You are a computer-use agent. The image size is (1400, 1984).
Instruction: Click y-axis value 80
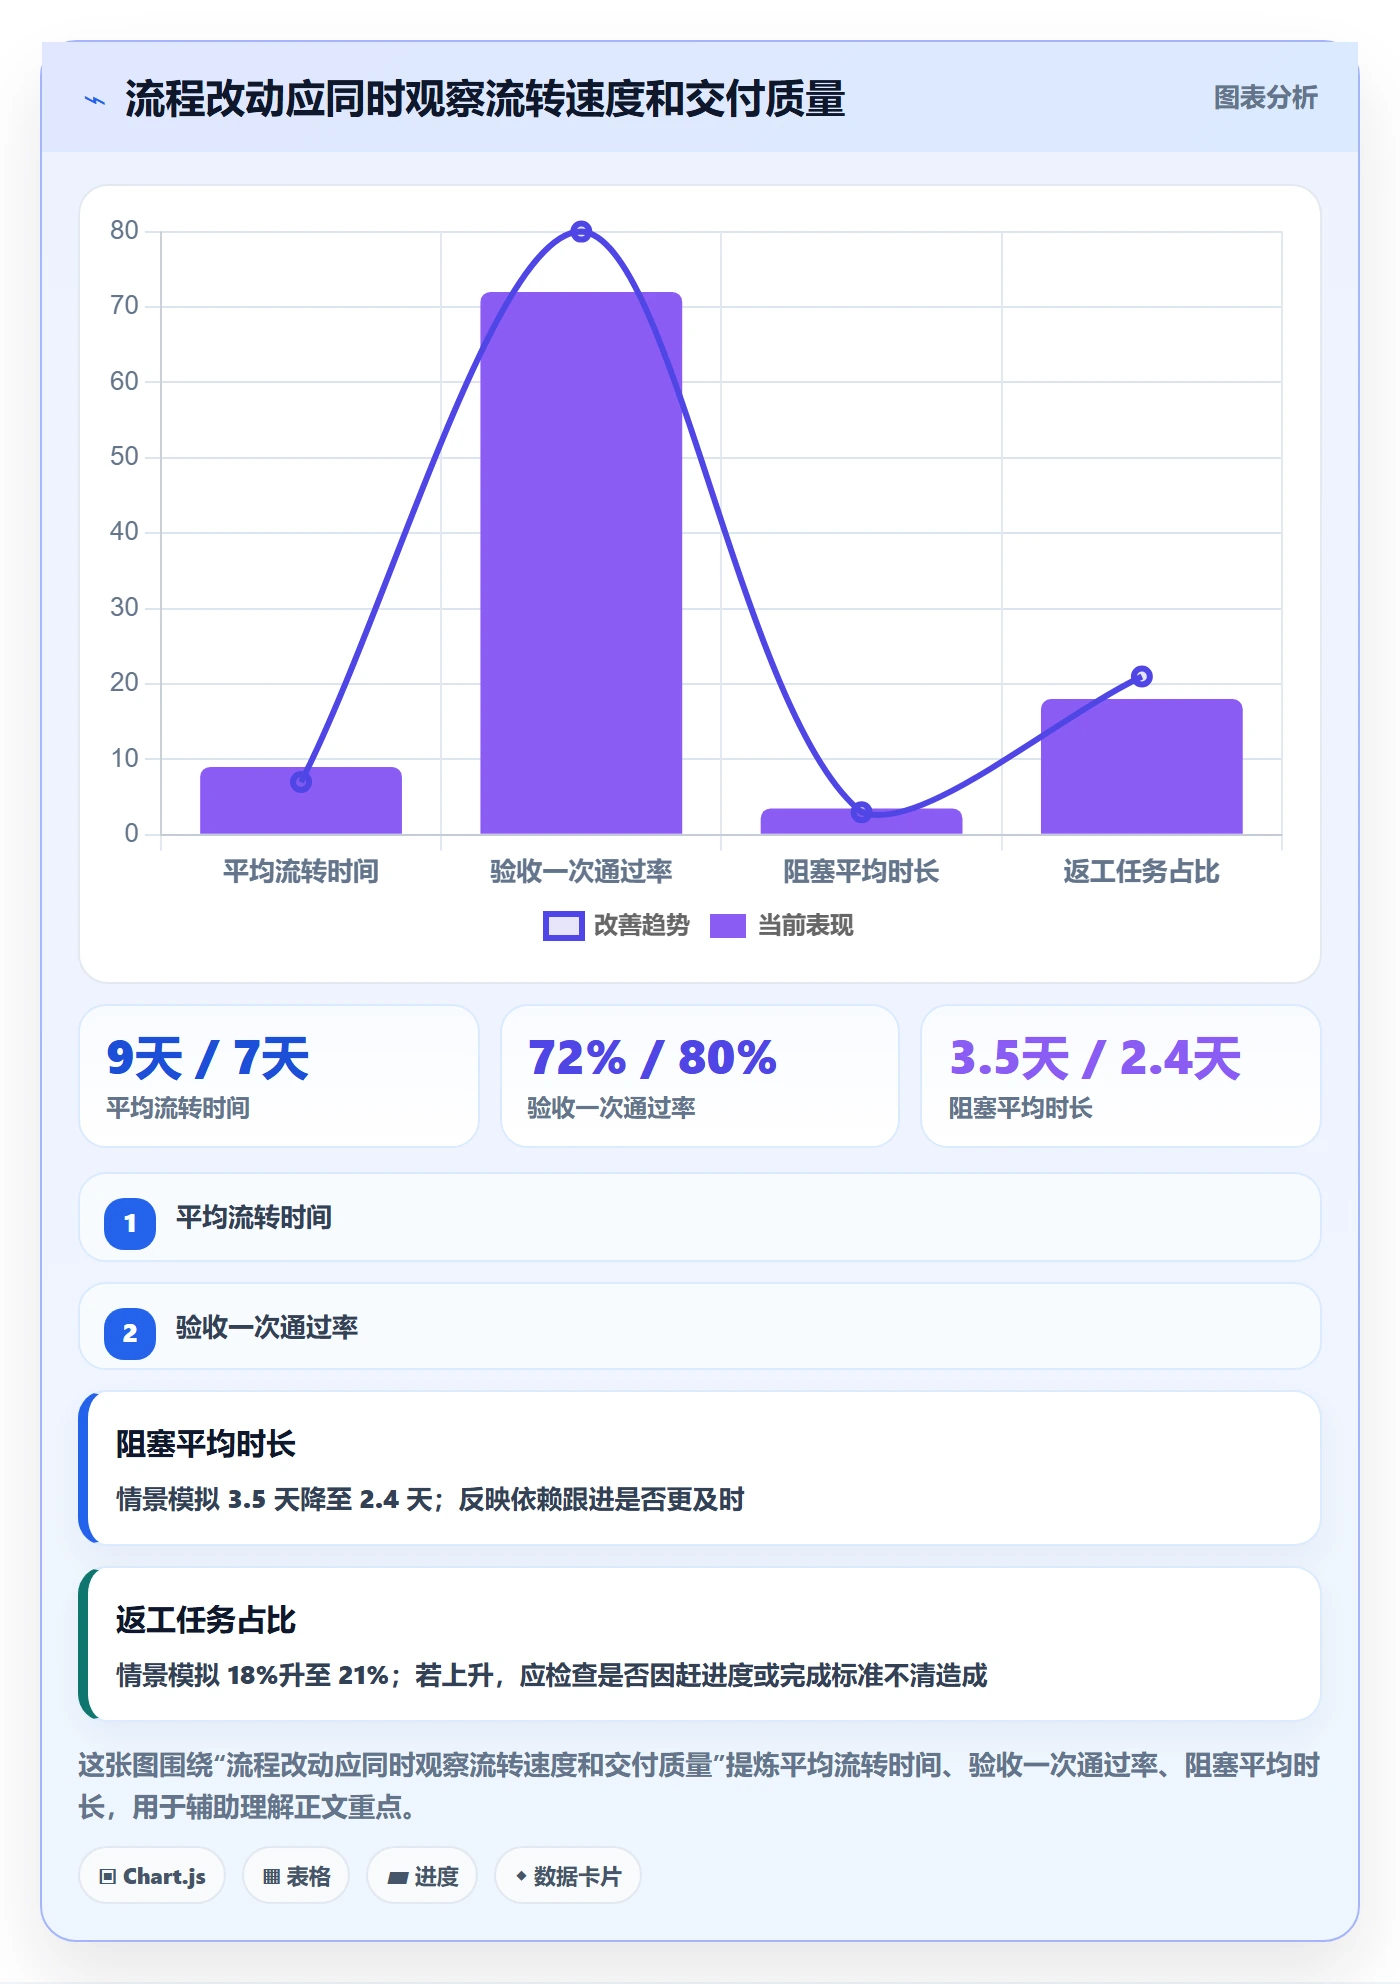(x=125, y=231)
